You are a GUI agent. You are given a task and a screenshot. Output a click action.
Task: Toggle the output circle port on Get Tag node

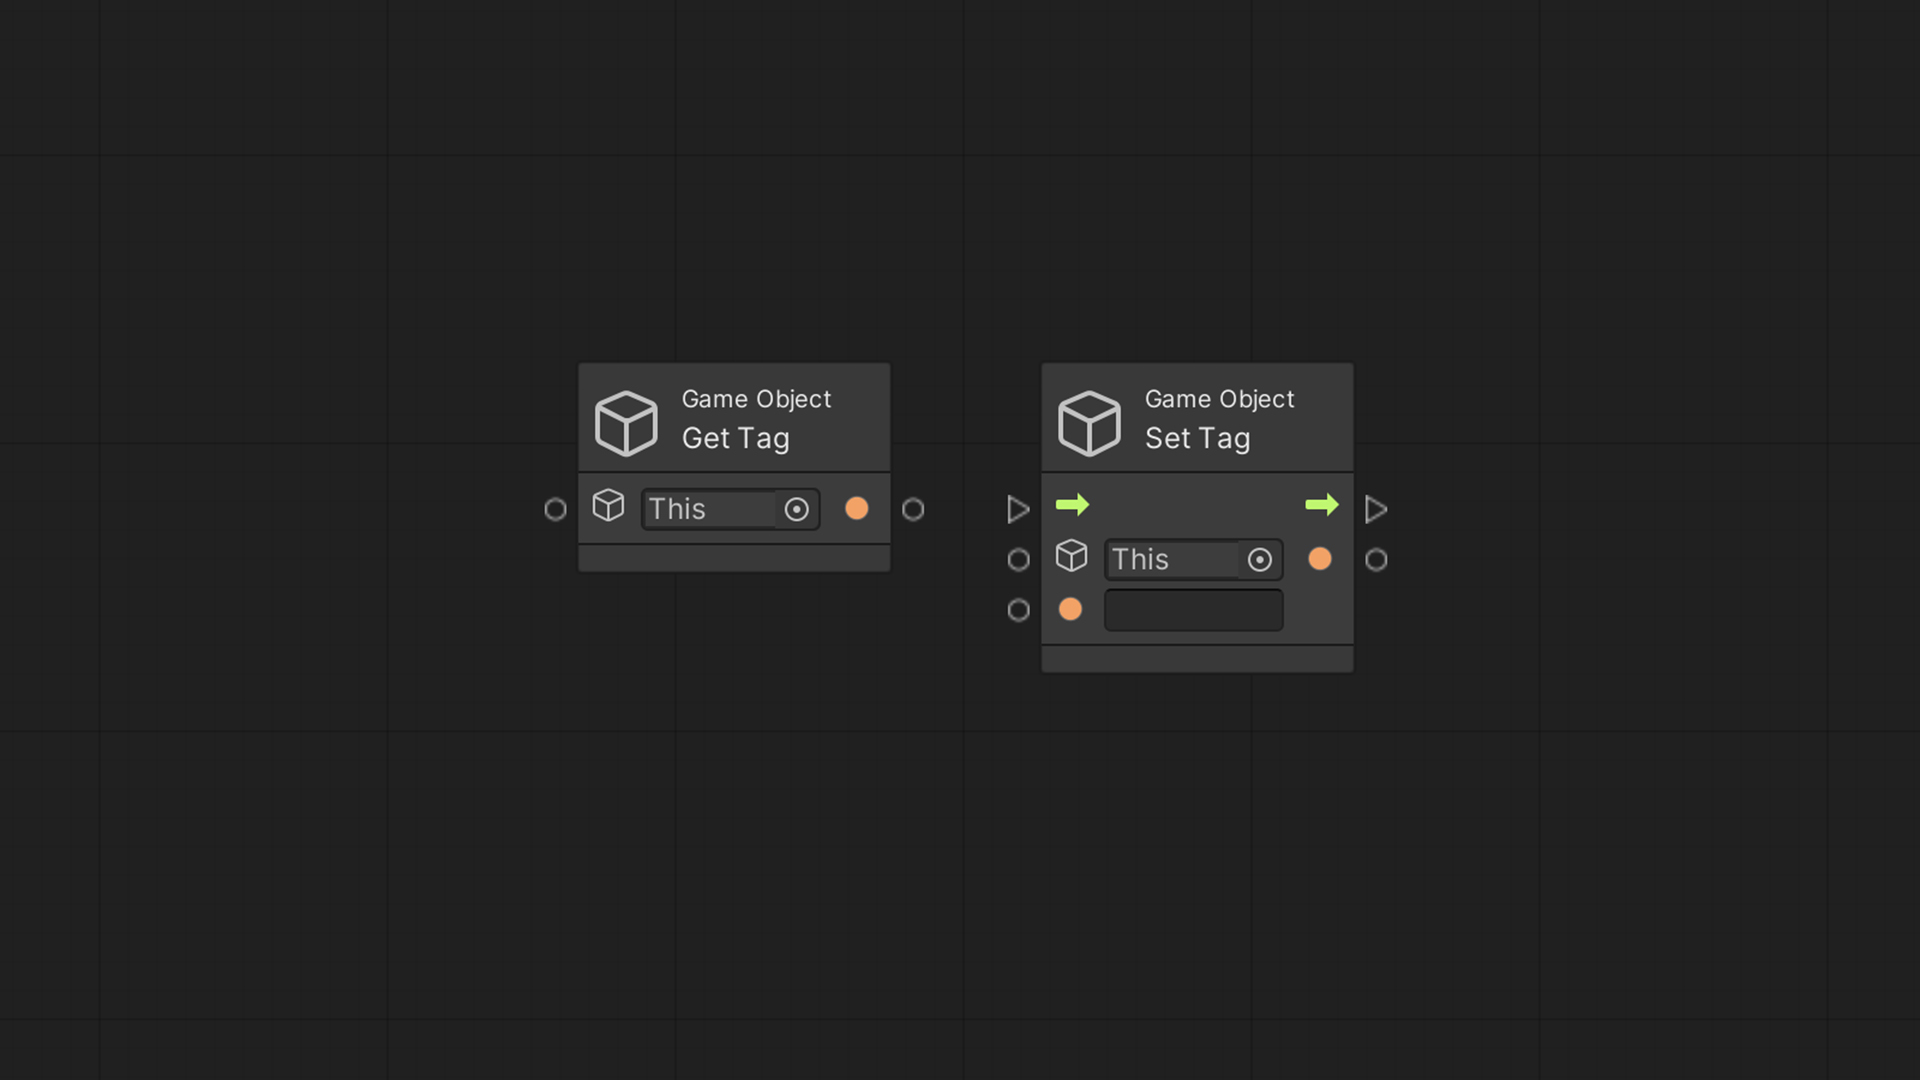(x=914, y=508)
